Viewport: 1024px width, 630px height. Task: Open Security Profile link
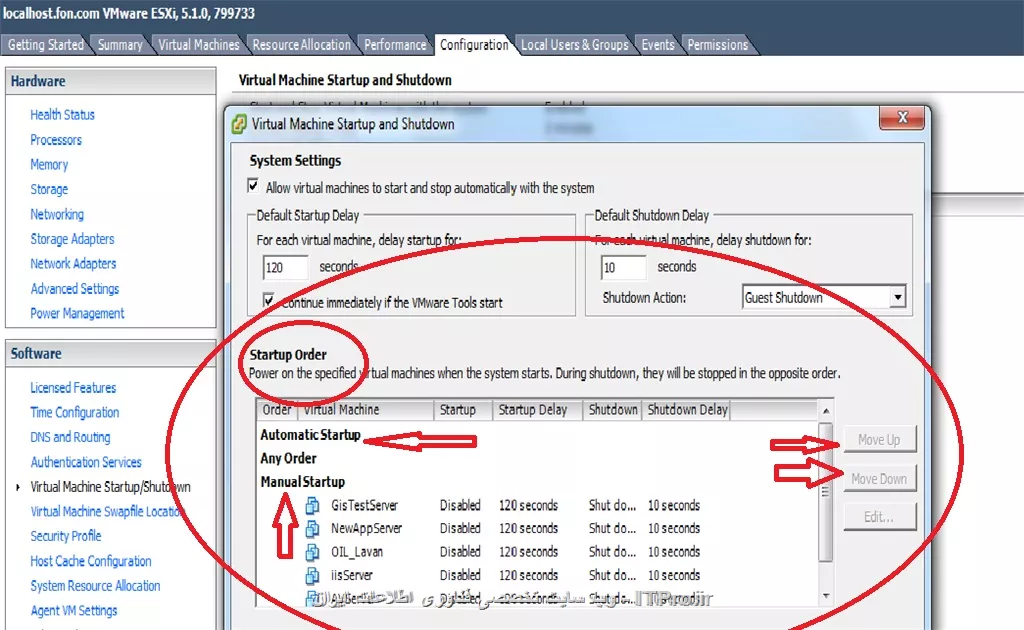point(66,536)
